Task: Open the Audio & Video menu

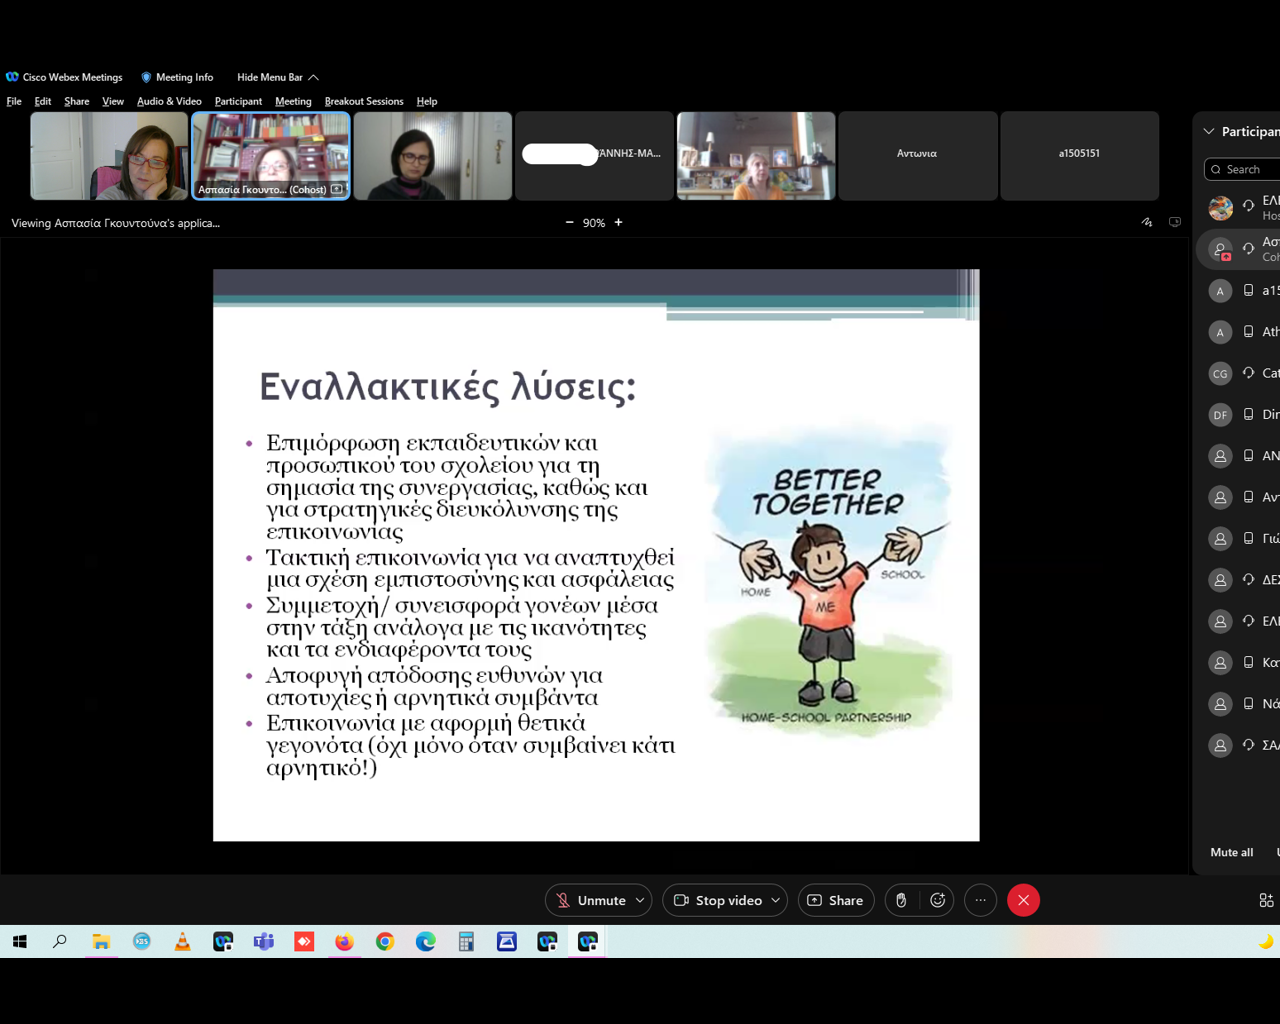Action: tap(169, 101)
